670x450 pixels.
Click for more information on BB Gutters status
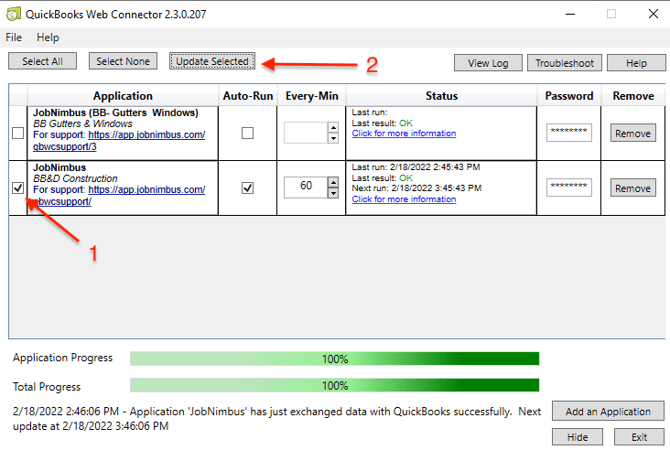[x=404, y=133]
